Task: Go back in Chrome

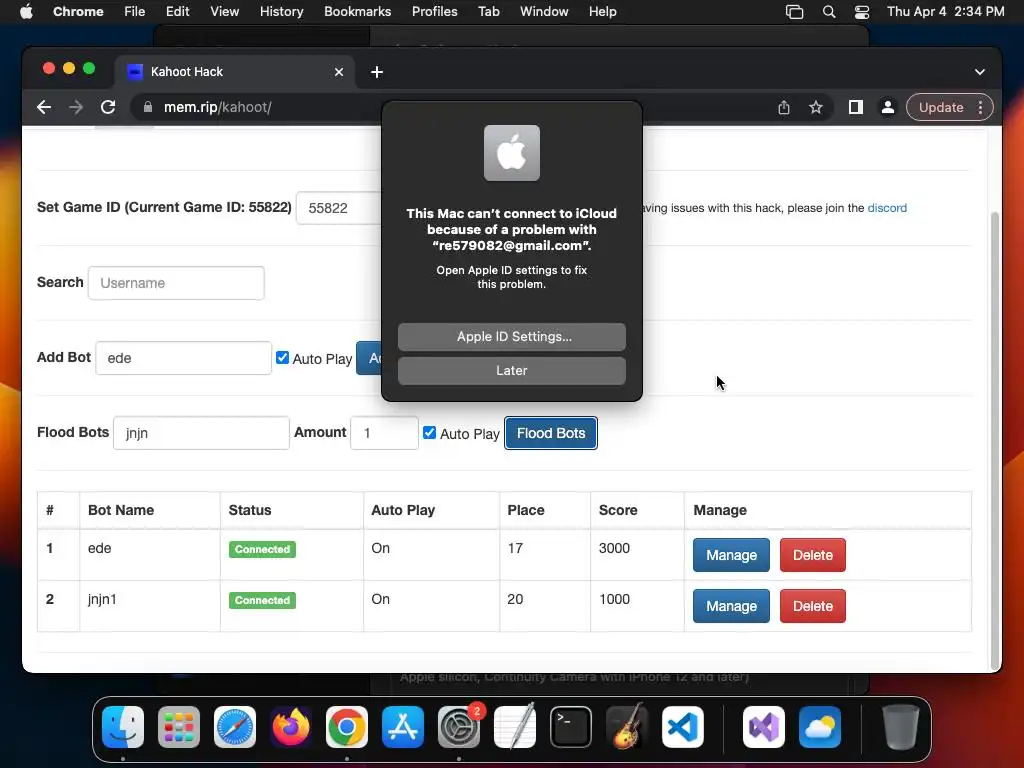Action: (x=44, y=107)
